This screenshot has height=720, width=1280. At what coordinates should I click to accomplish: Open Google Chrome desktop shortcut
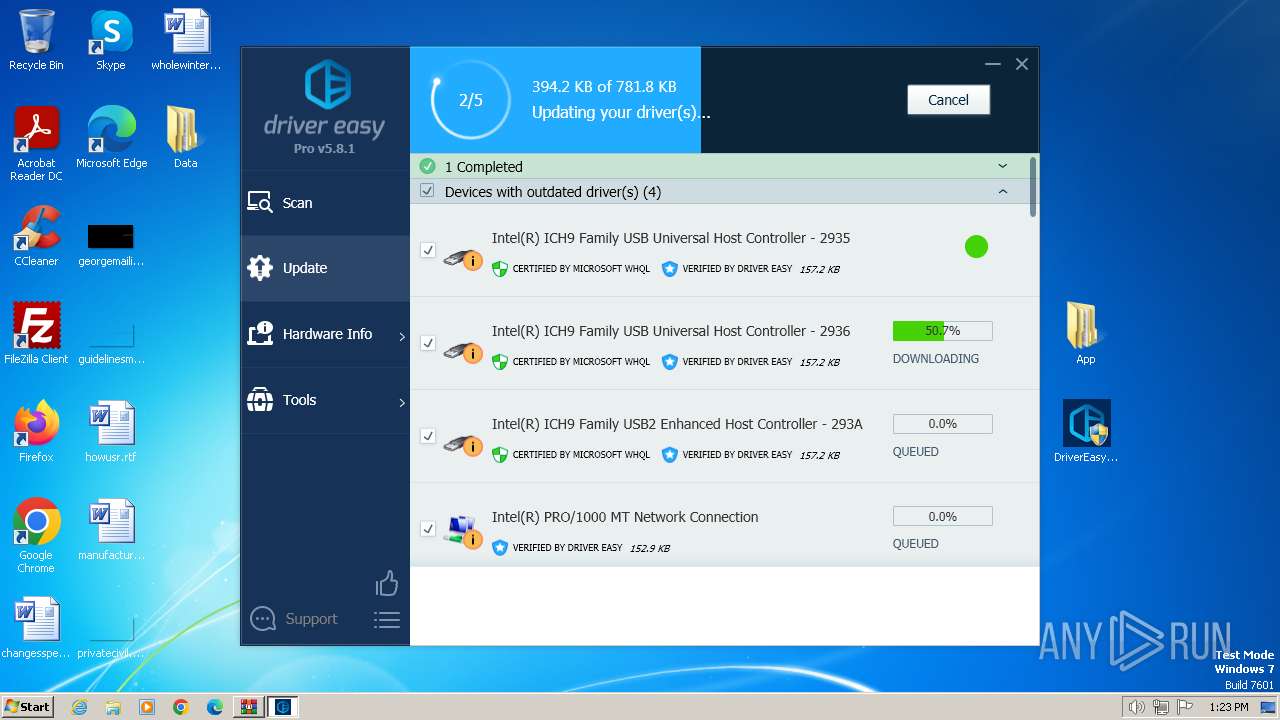[36, 536]
